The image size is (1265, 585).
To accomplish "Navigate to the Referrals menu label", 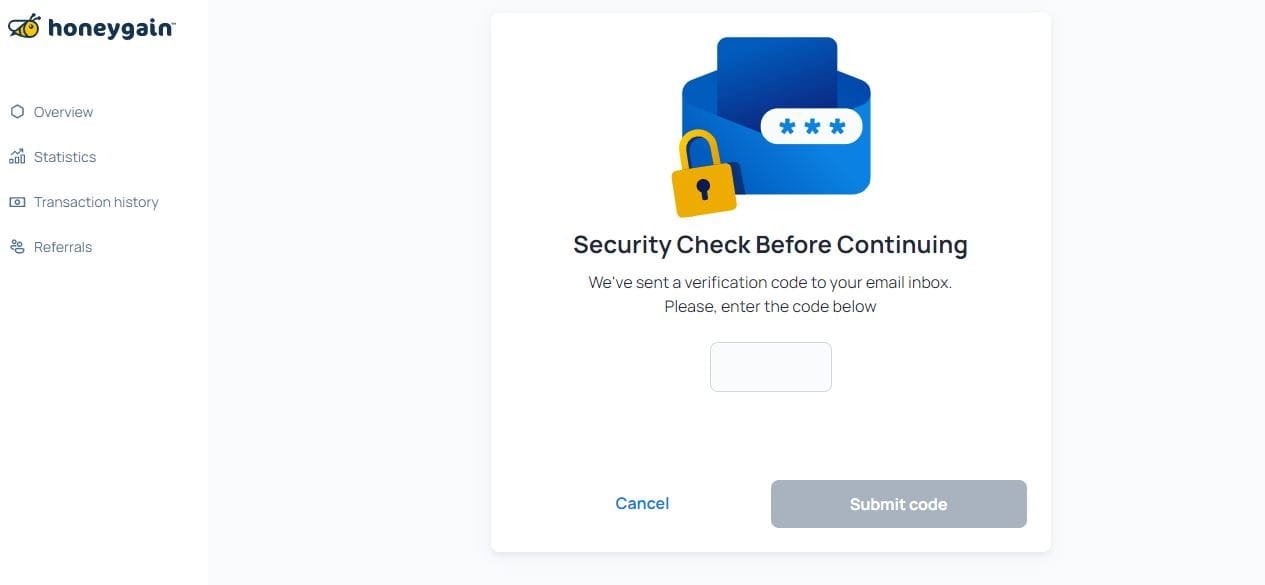I will click(63, 247).
